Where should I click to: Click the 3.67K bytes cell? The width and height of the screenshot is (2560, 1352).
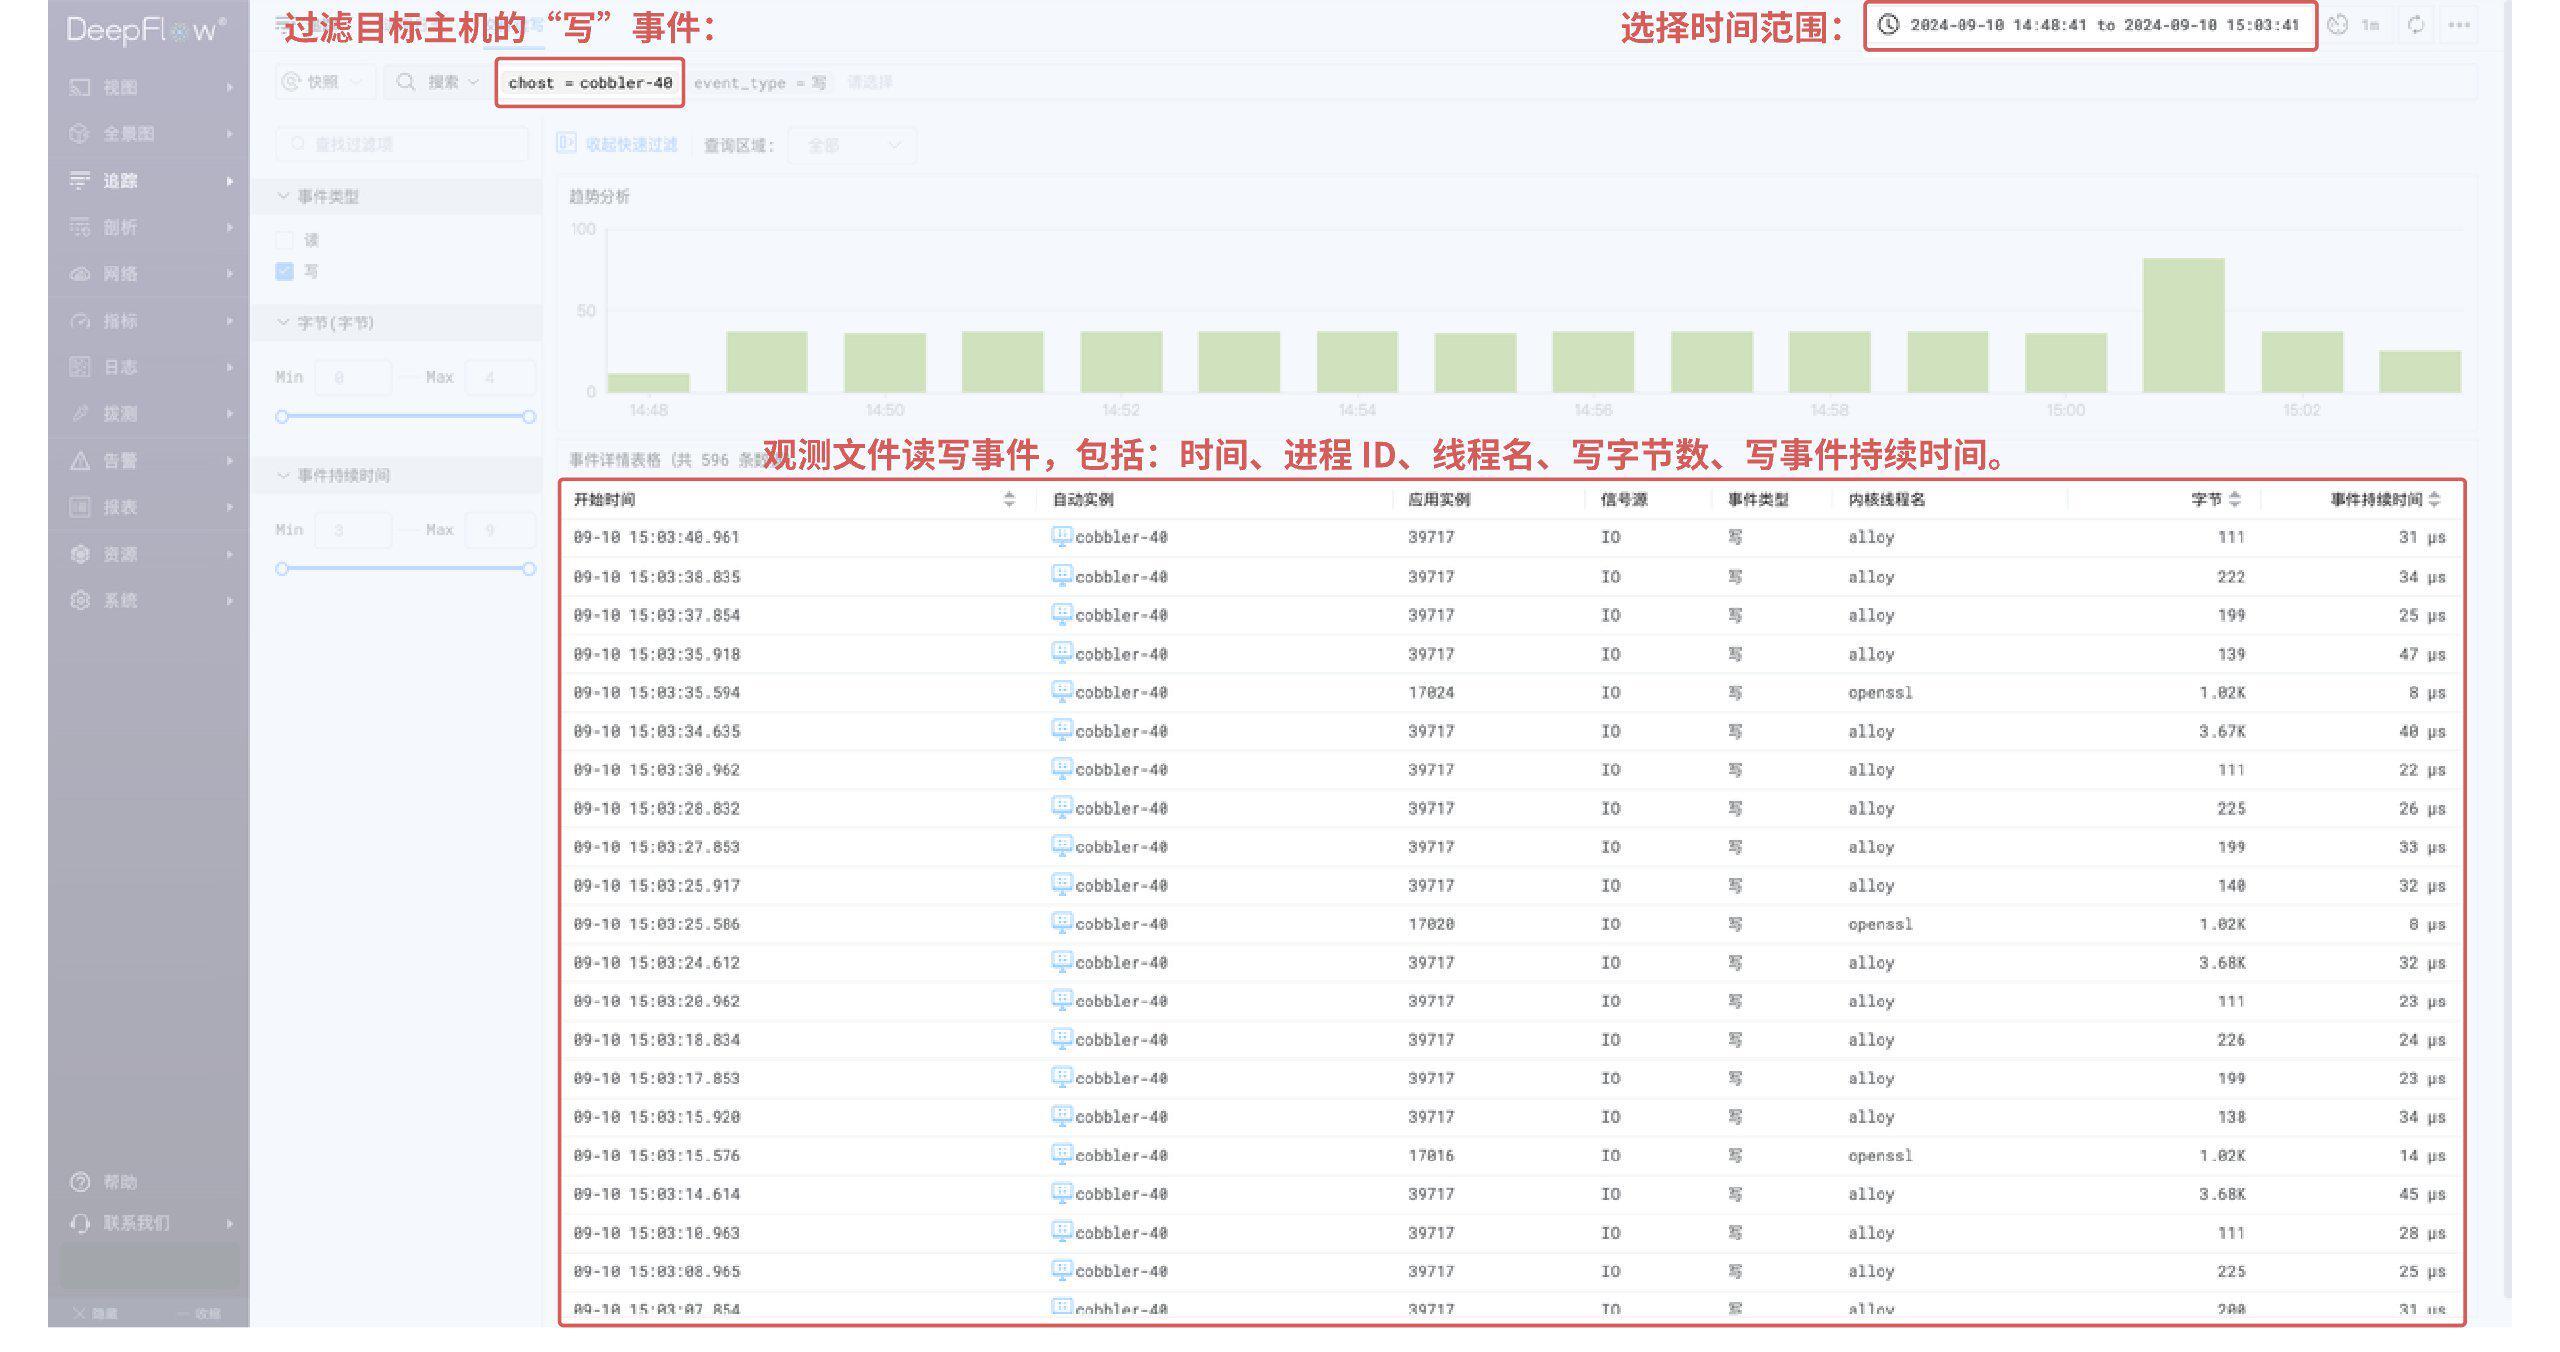coord(2222,731)
